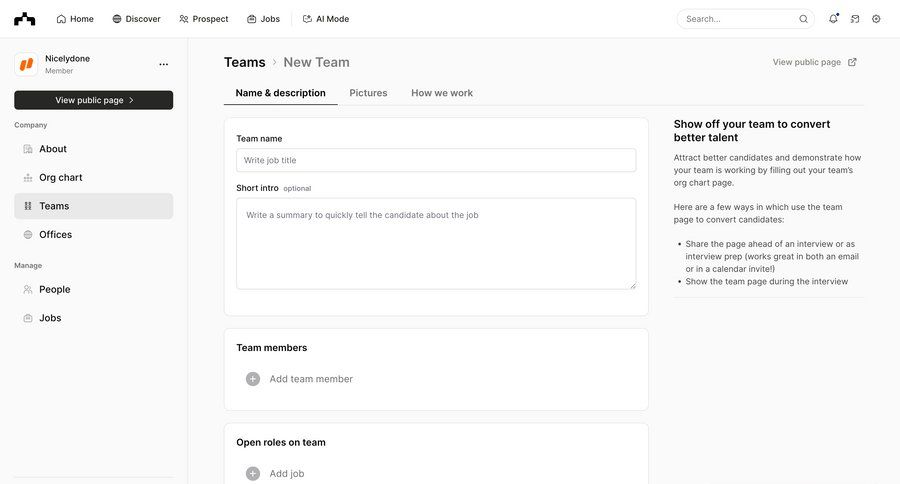
Task: Switch to the How we work tab
Action: click(442, 93)
